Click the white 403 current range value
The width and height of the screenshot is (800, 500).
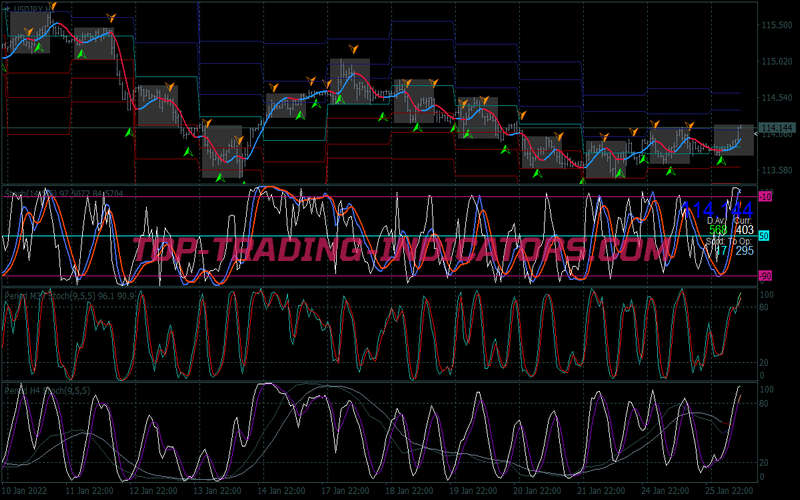(x=744, y=230)
